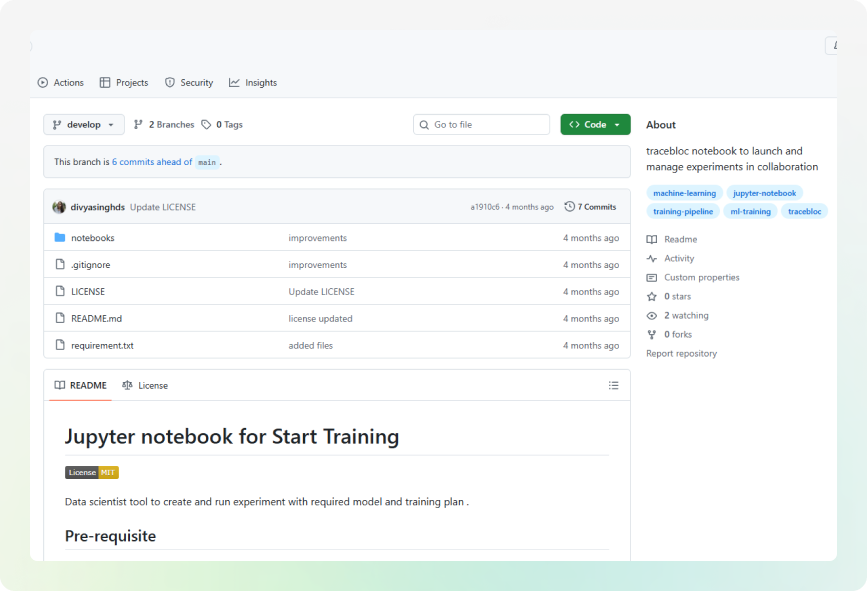The height and width of the screenshot is (591, 867).
Task: Focus the Go to file search box
Action: point(482,125)
